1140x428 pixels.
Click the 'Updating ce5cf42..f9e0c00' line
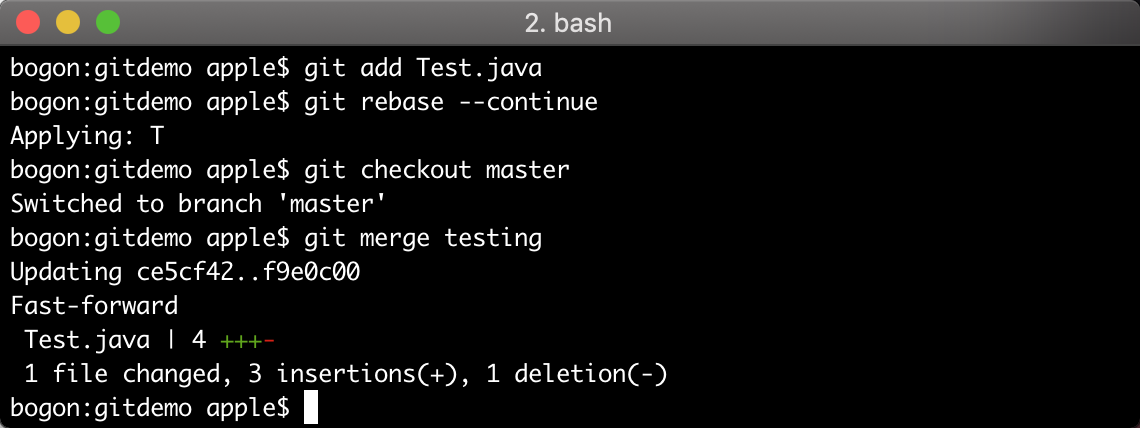pos(185,272)
